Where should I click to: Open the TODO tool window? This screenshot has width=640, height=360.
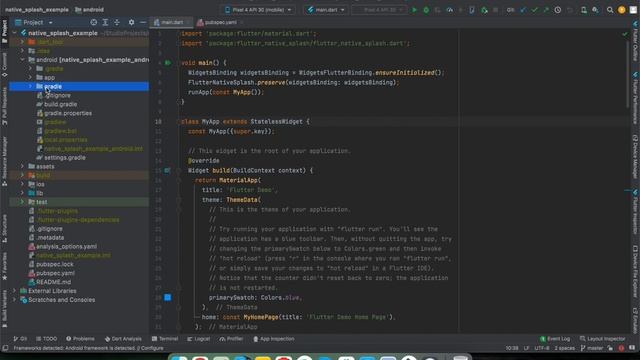pos(47,339)
